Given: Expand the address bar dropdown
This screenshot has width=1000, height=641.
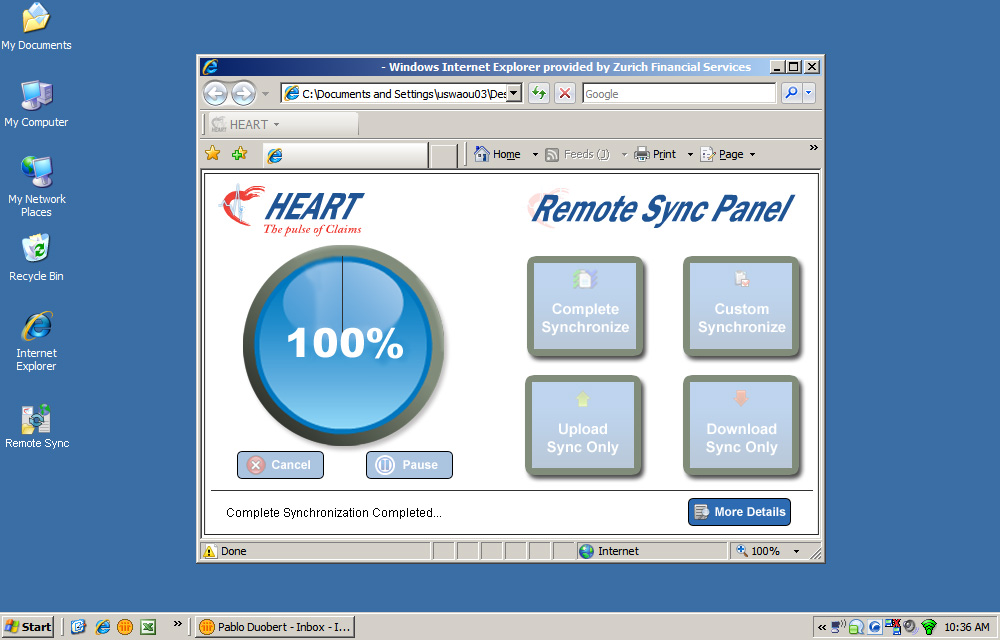Looking at the screenshot, I should [514, 94].
